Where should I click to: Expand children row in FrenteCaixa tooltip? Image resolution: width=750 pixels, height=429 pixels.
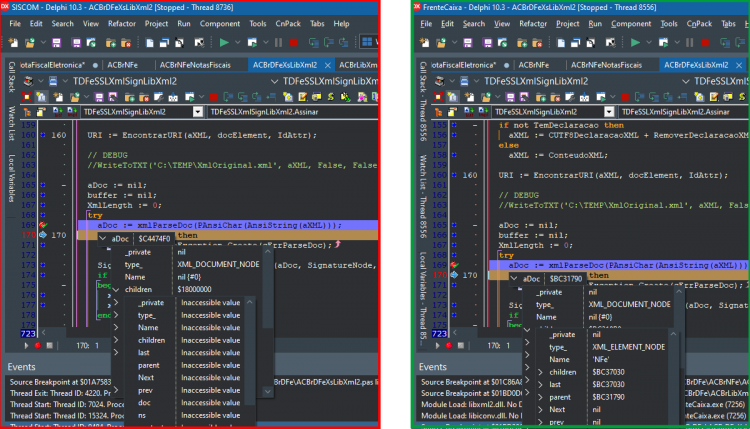point(540,372)
